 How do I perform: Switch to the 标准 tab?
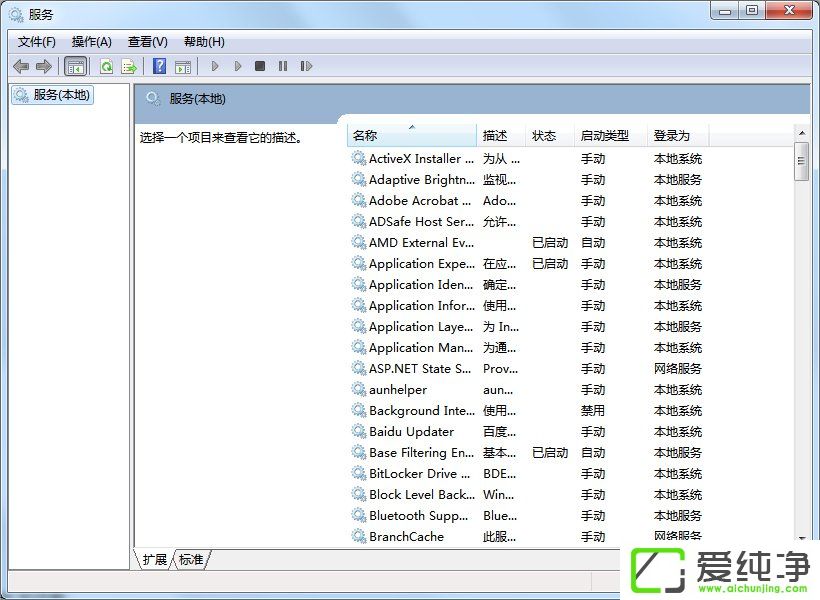191,559
